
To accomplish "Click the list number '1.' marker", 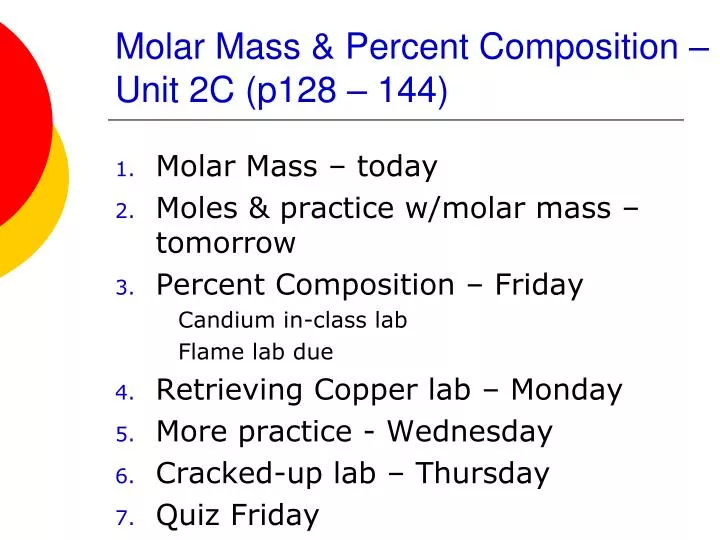I will [125, 170].
